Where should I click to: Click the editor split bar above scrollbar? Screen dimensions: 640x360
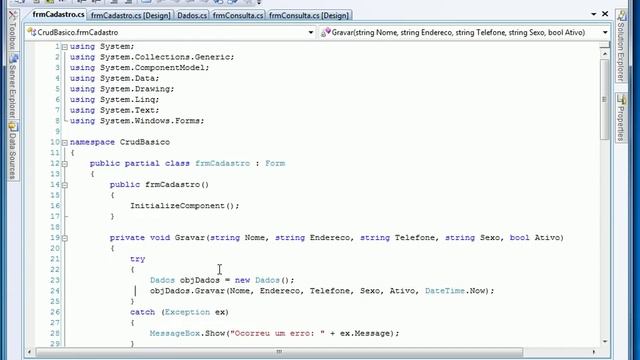click(x=604, y=45)
